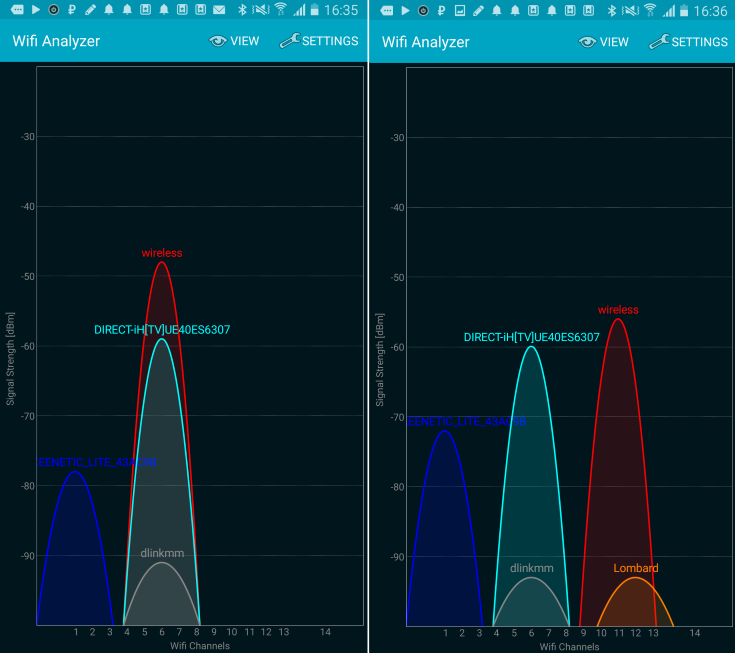Open VIEW menu label in right screenshot
Image resolution: width=735 pixels, height=653 pixels.
click(614, 42)
